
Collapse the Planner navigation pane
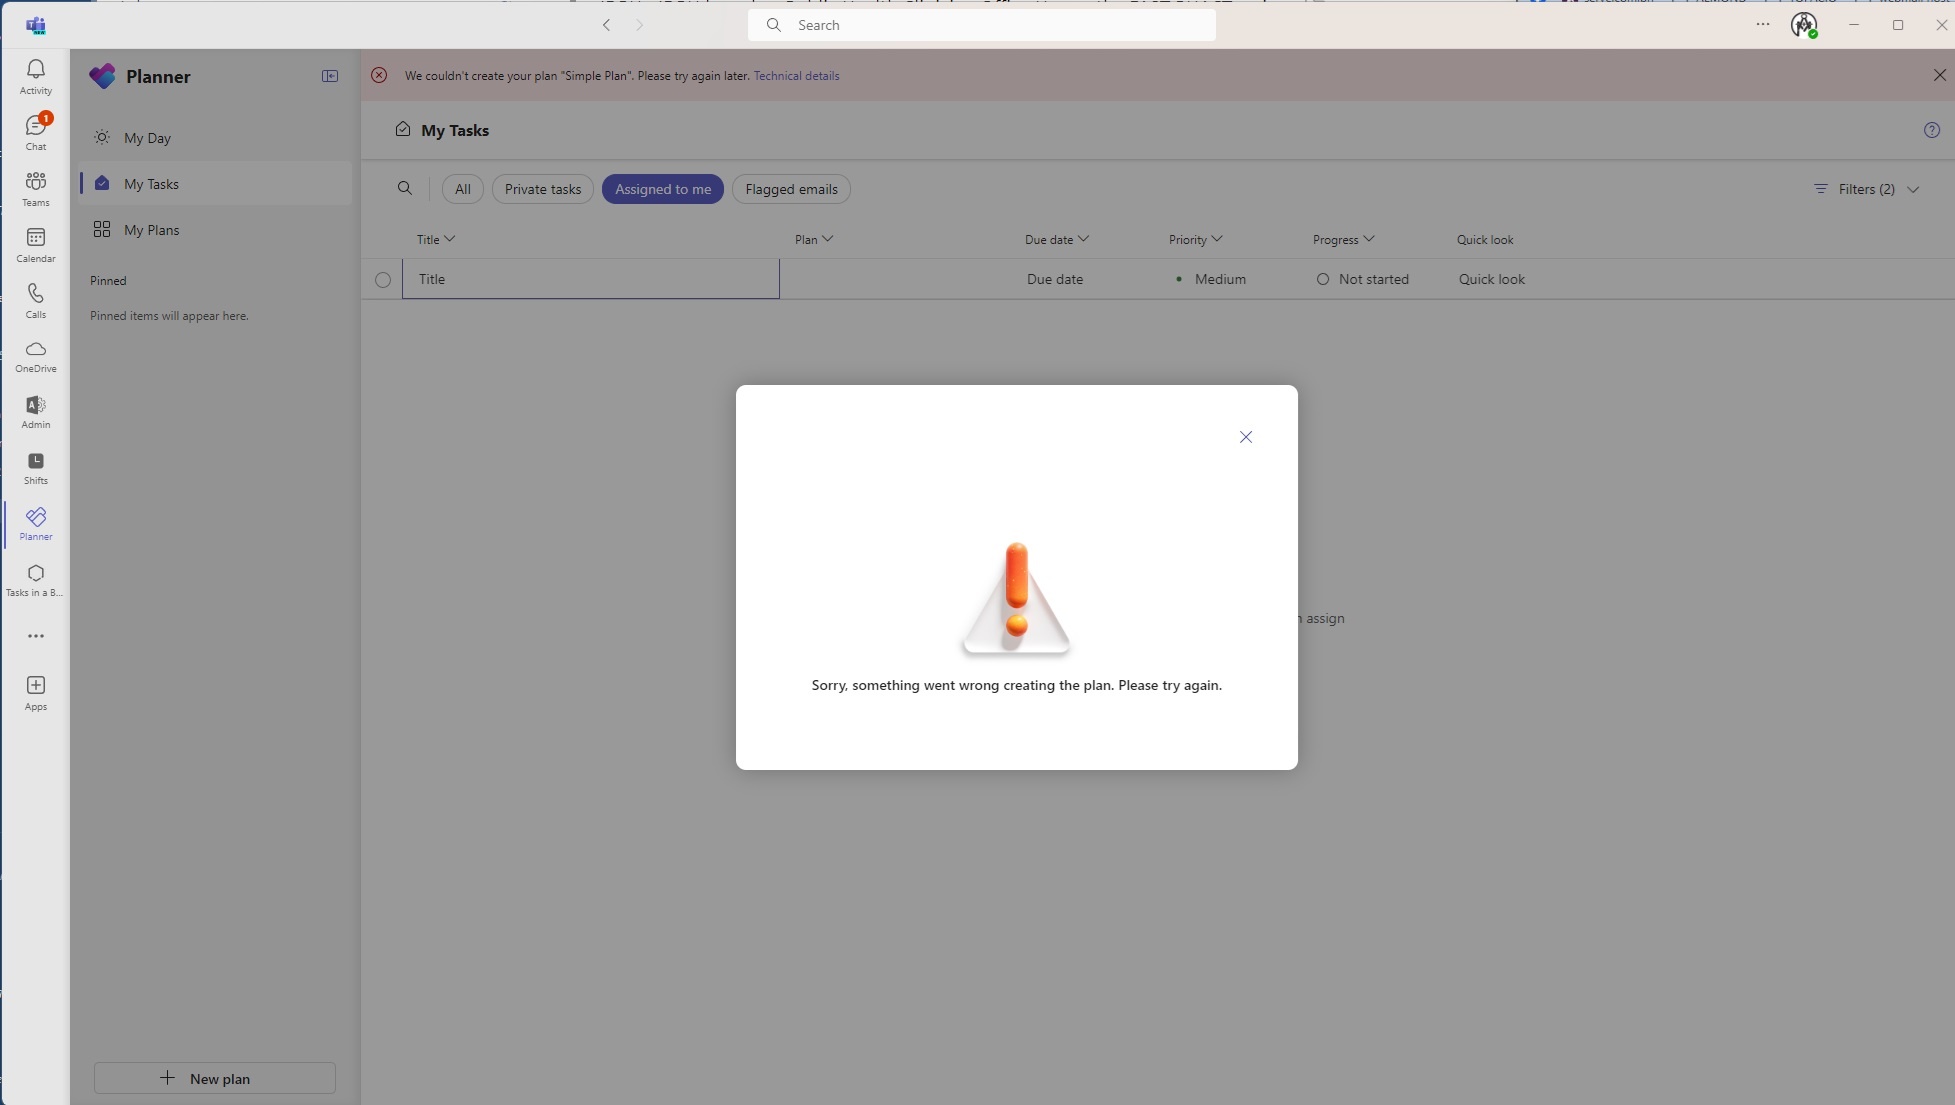pos(330,76)
